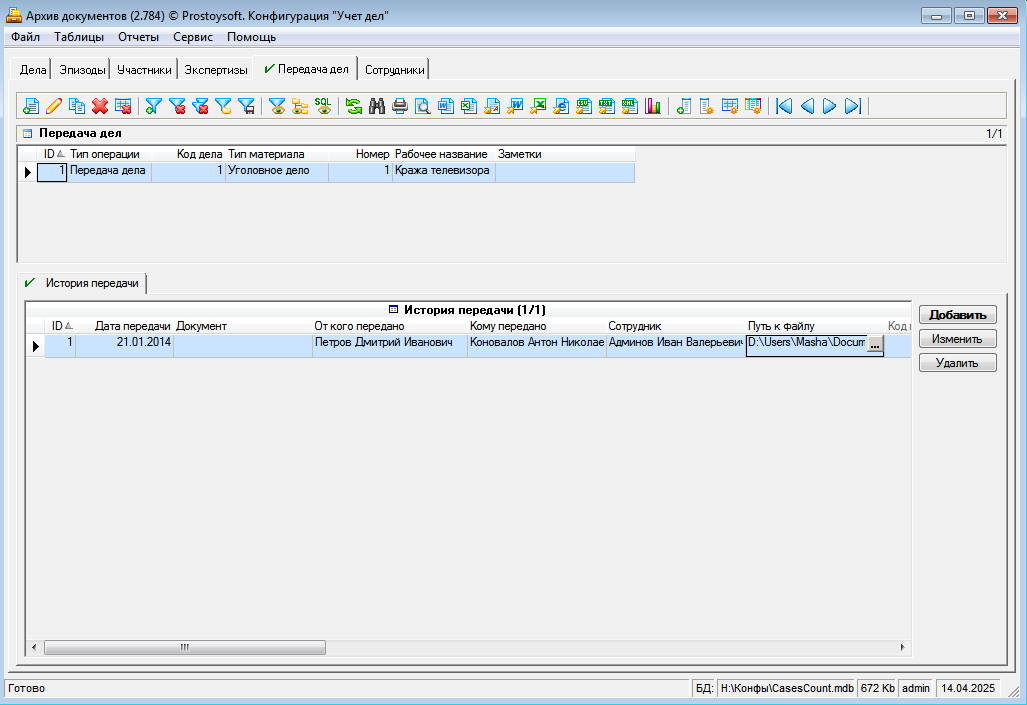Jump to first record arrow
Viewport: 1027px width, 705px height.
[x=784, y=106]
